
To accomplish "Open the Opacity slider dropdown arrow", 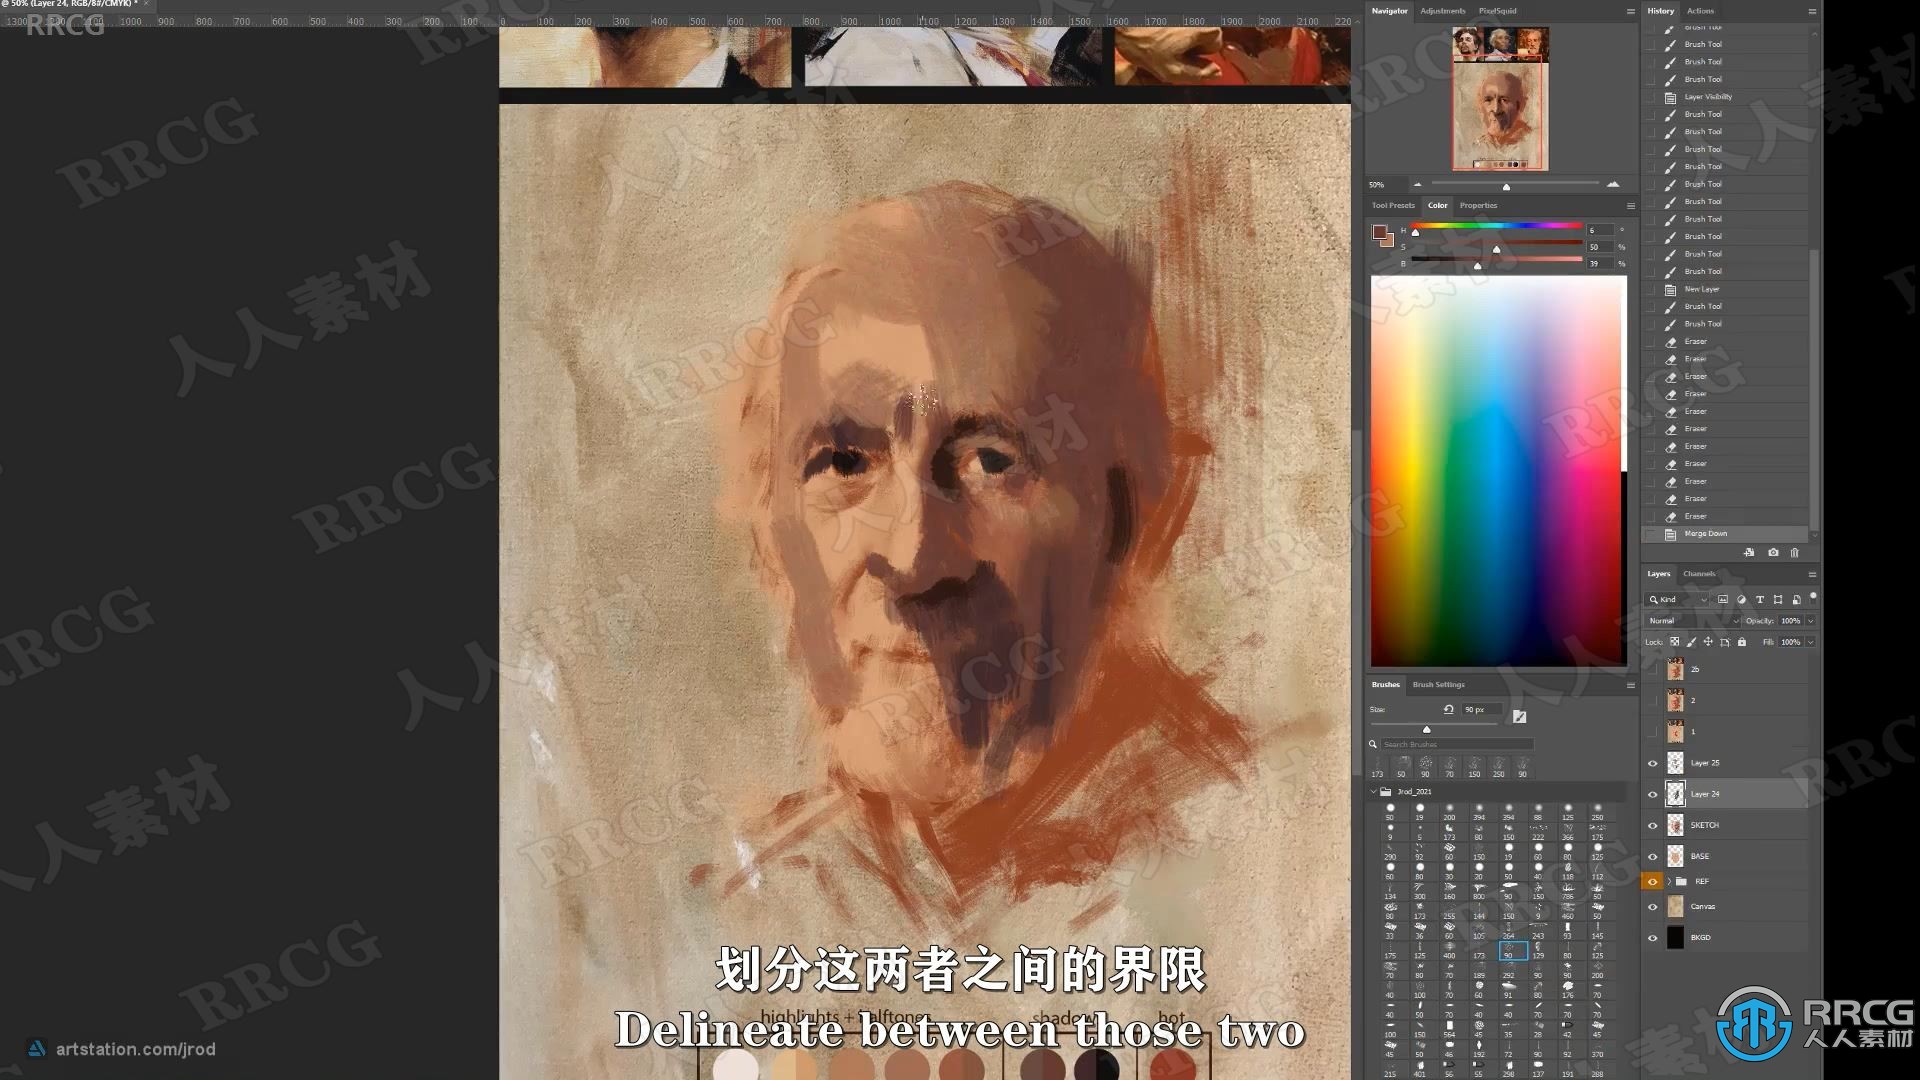I will coord(1810,621).
